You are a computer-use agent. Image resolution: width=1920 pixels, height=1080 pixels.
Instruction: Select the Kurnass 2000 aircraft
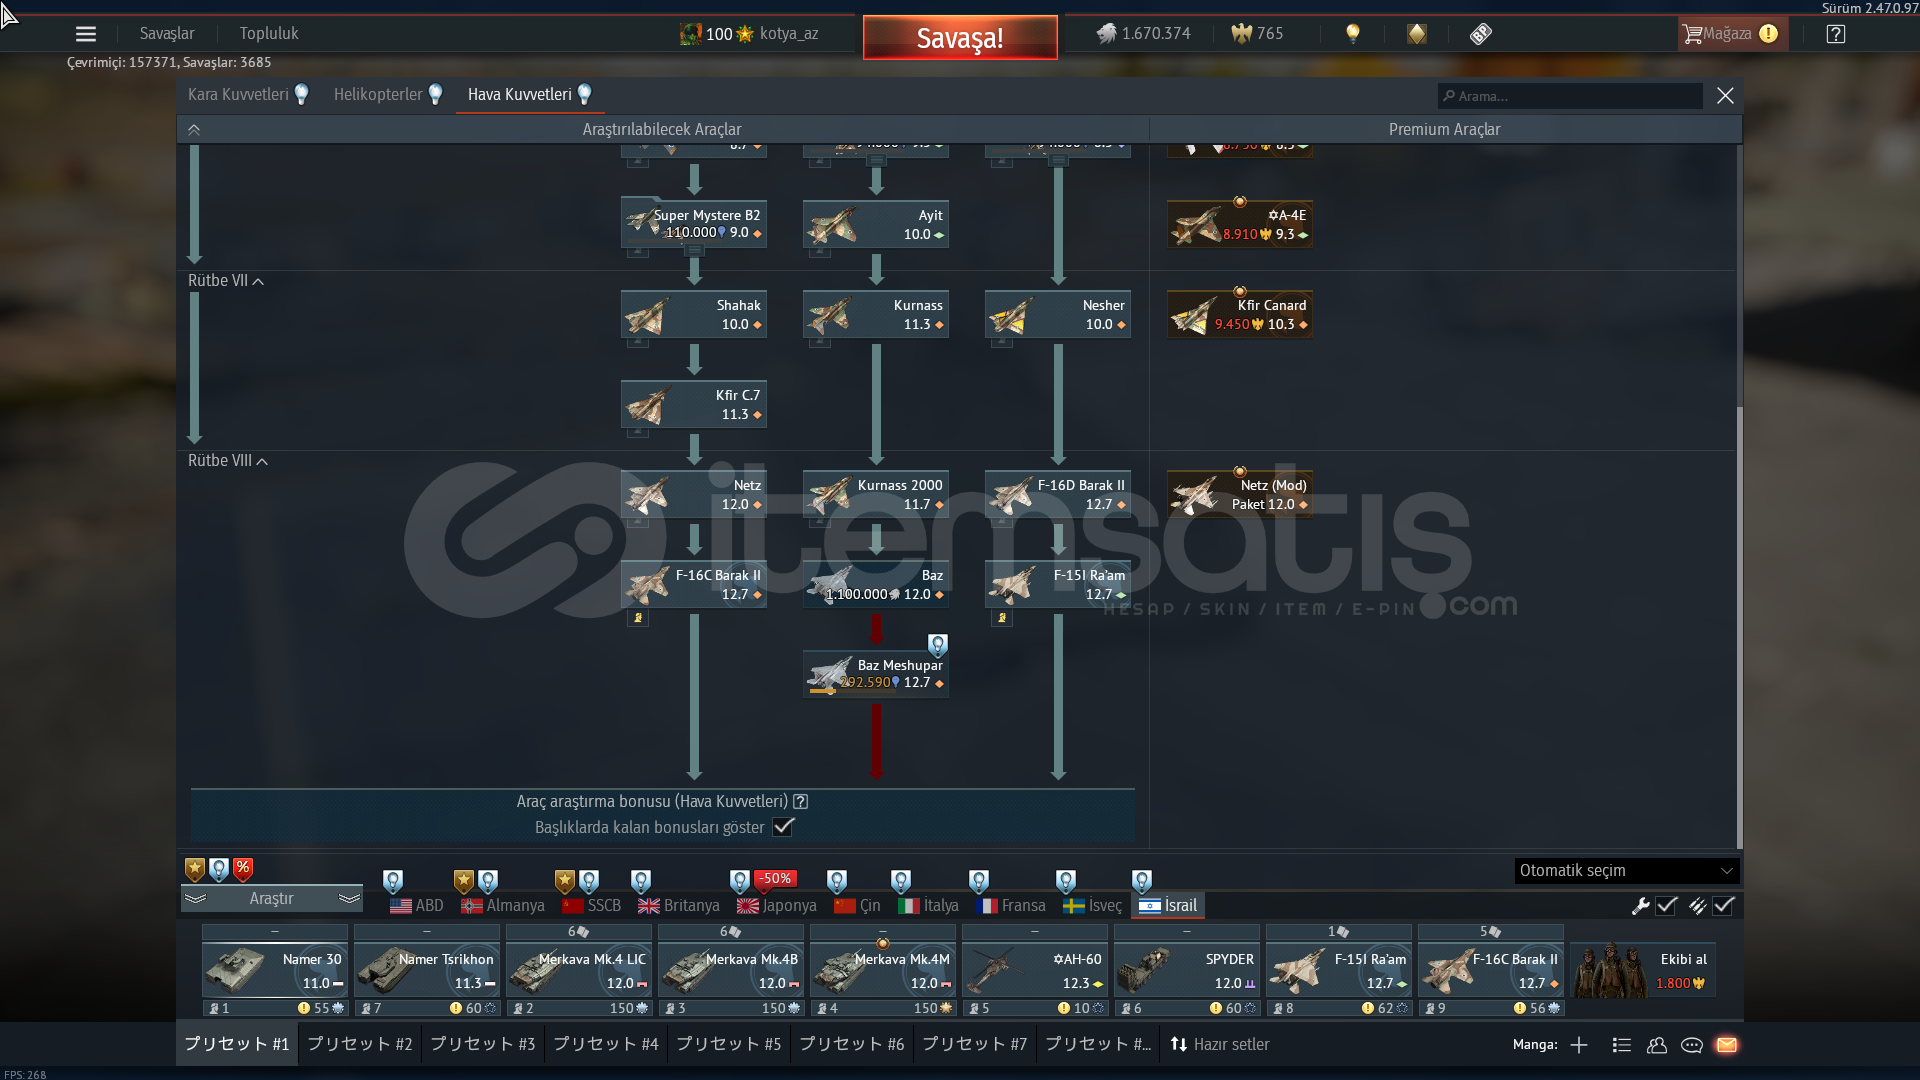876,494
